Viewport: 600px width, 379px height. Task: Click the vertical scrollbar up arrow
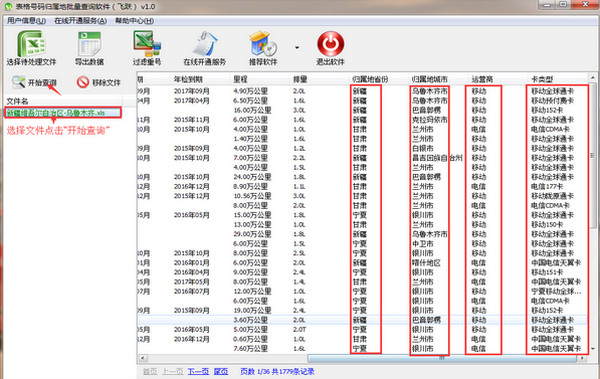pos(592,77)
